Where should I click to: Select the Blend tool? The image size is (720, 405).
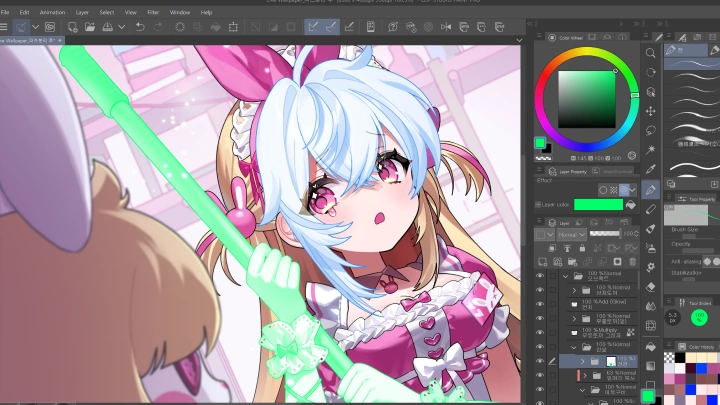tap(650, 306)
